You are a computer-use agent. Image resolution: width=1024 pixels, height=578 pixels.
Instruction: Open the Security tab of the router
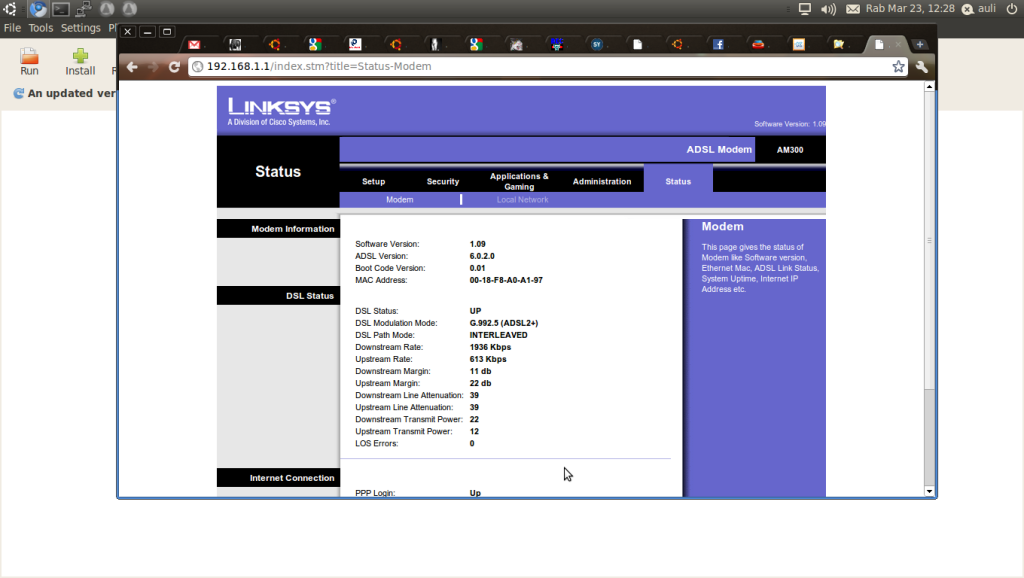click(x=443, y=182)
